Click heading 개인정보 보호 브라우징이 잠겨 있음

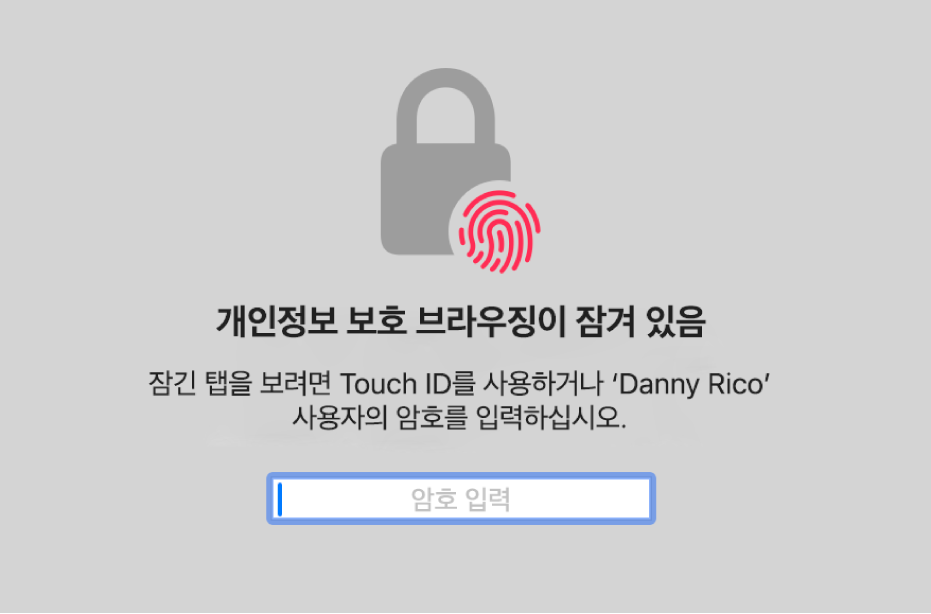click(461, 322)
